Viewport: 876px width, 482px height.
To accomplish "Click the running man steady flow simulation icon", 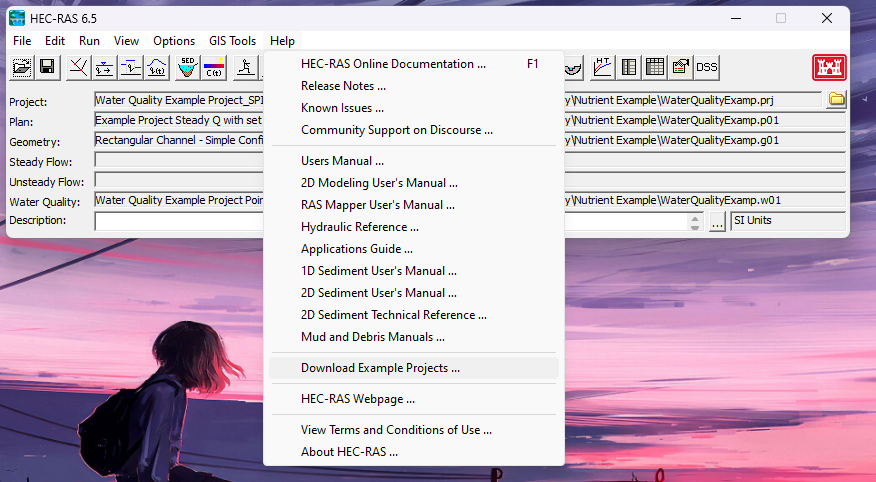I will [x=245, y=68].
